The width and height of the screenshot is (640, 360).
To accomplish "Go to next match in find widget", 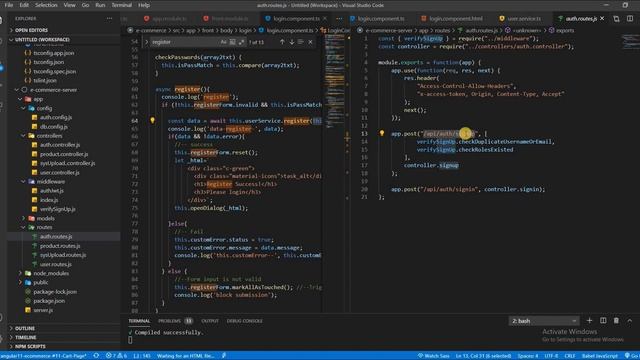I will (291, 42).
